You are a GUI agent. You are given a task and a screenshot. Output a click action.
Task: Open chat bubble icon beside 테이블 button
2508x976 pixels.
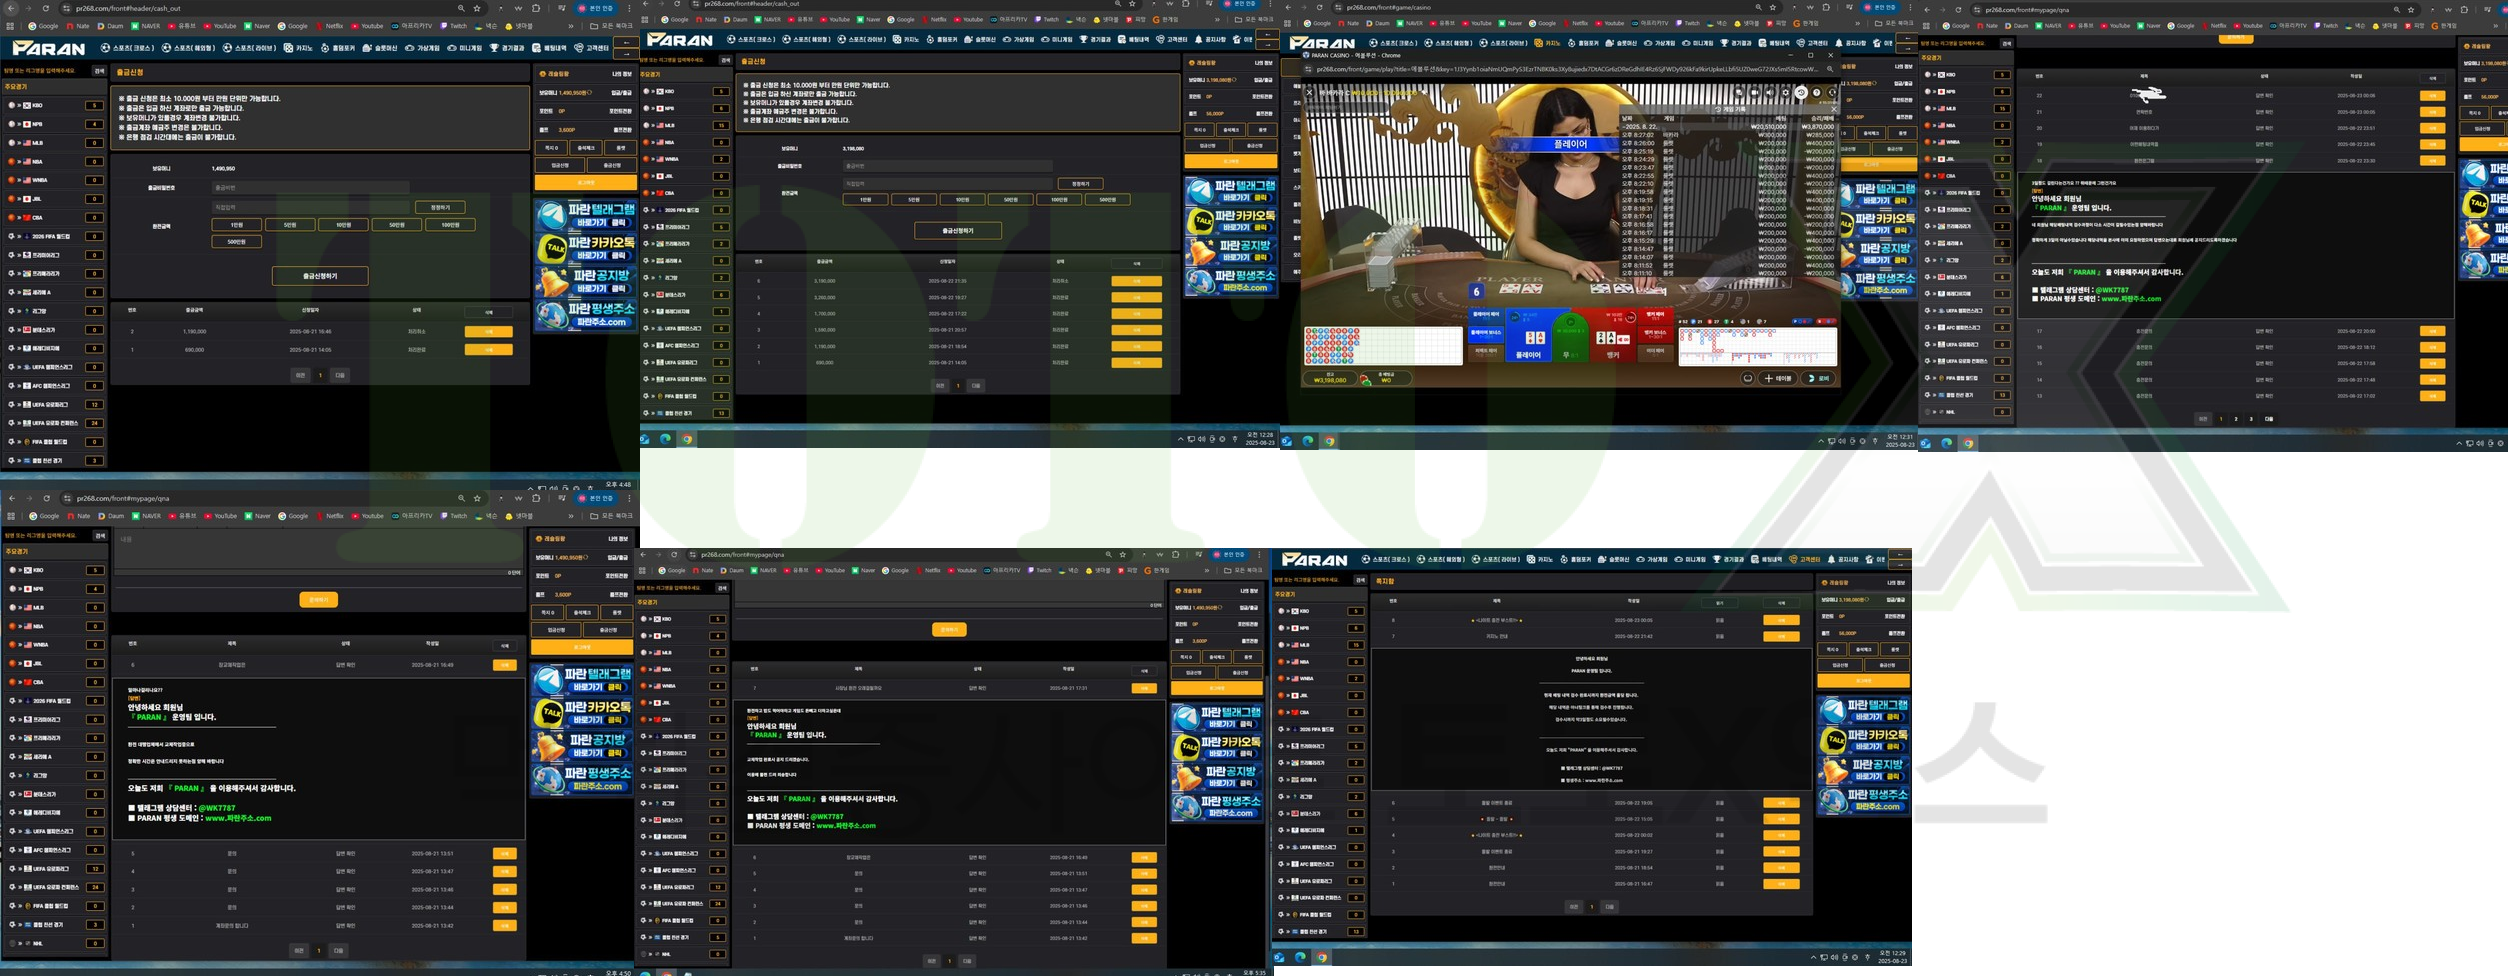point(1748,378)
